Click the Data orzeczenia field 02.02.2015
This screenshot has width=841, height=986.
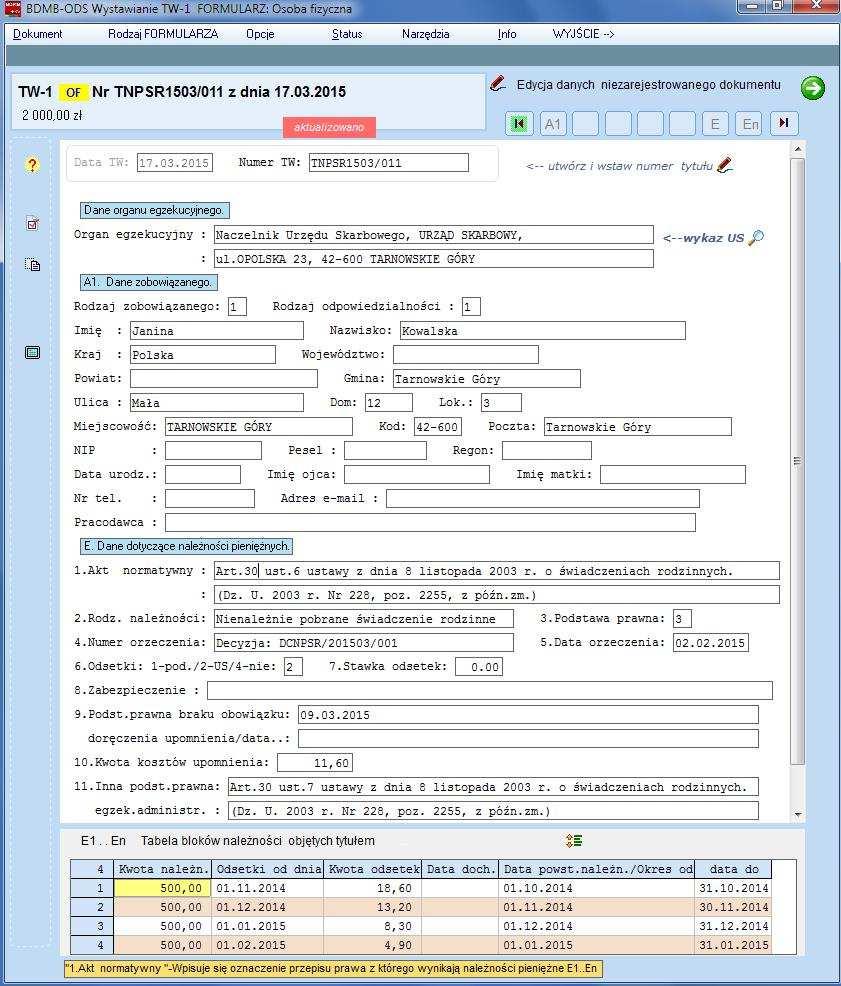coord(711,643)
